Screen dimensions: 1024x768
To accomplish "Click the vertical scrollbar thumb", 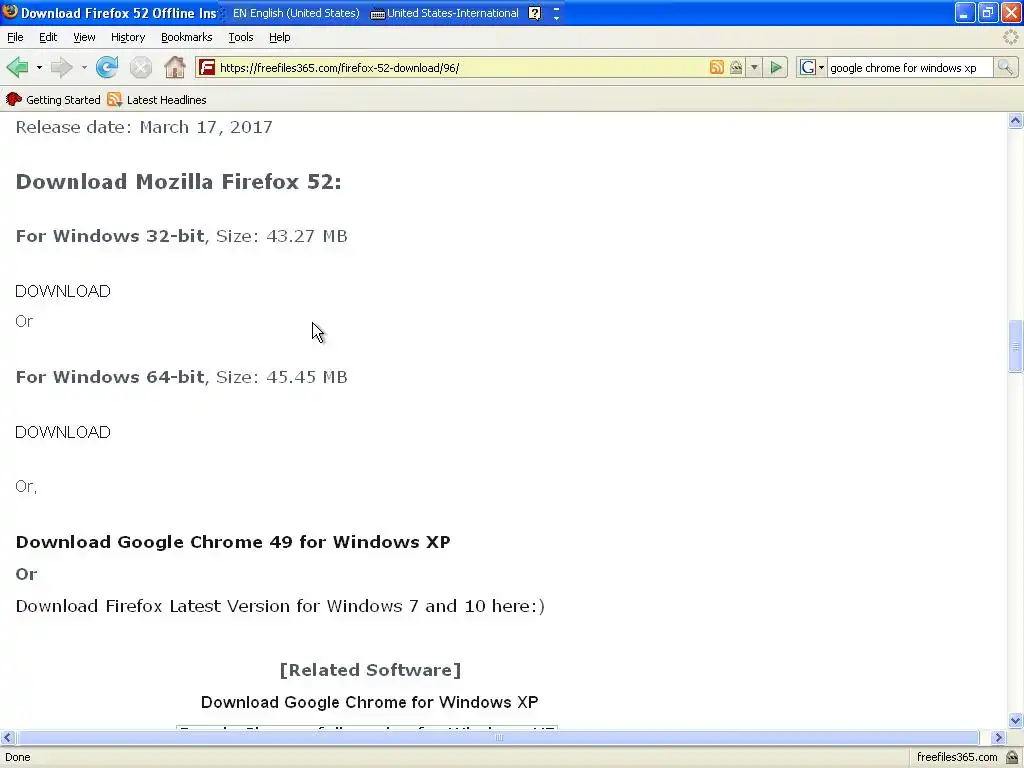I will point(1015,347).
